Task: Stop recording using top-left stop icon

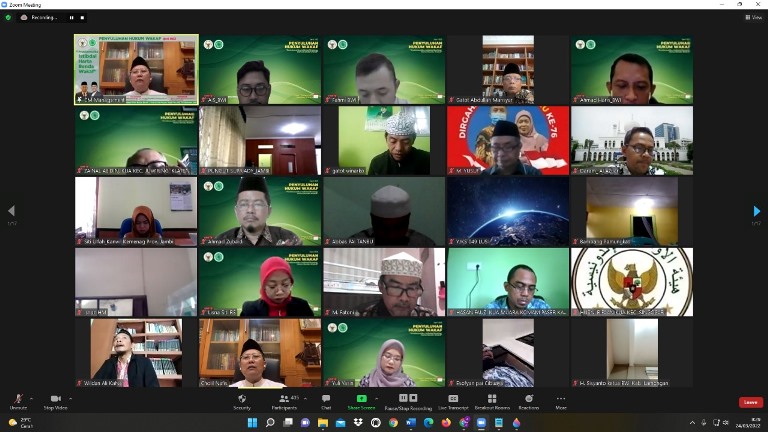Action: [82, 18]
